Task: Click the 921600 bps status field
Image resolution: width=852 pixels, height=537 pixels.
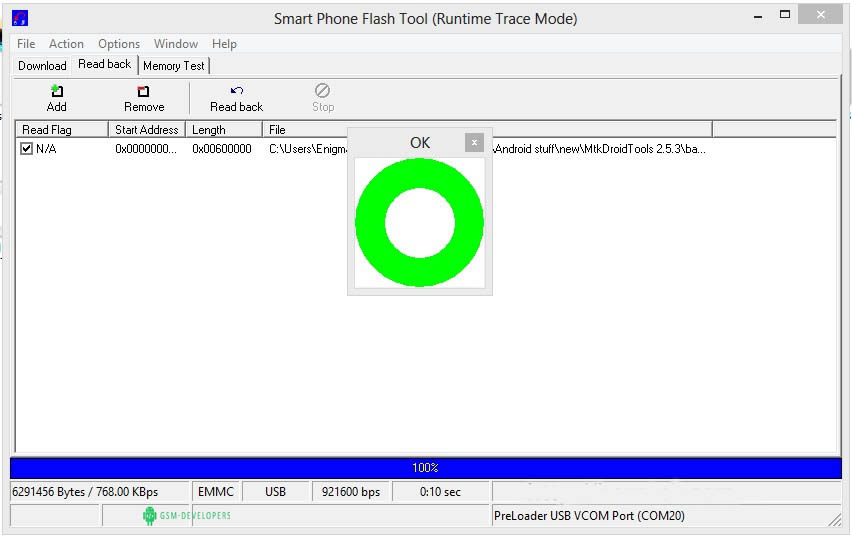Action: pyautogui.click(x=350, y=492)
